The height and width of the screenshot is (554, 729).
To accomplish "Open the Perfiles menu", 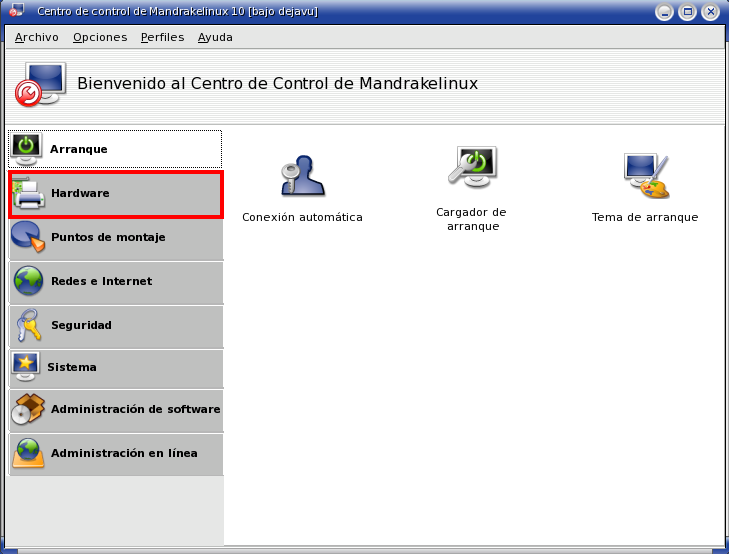I will [162, 37].
